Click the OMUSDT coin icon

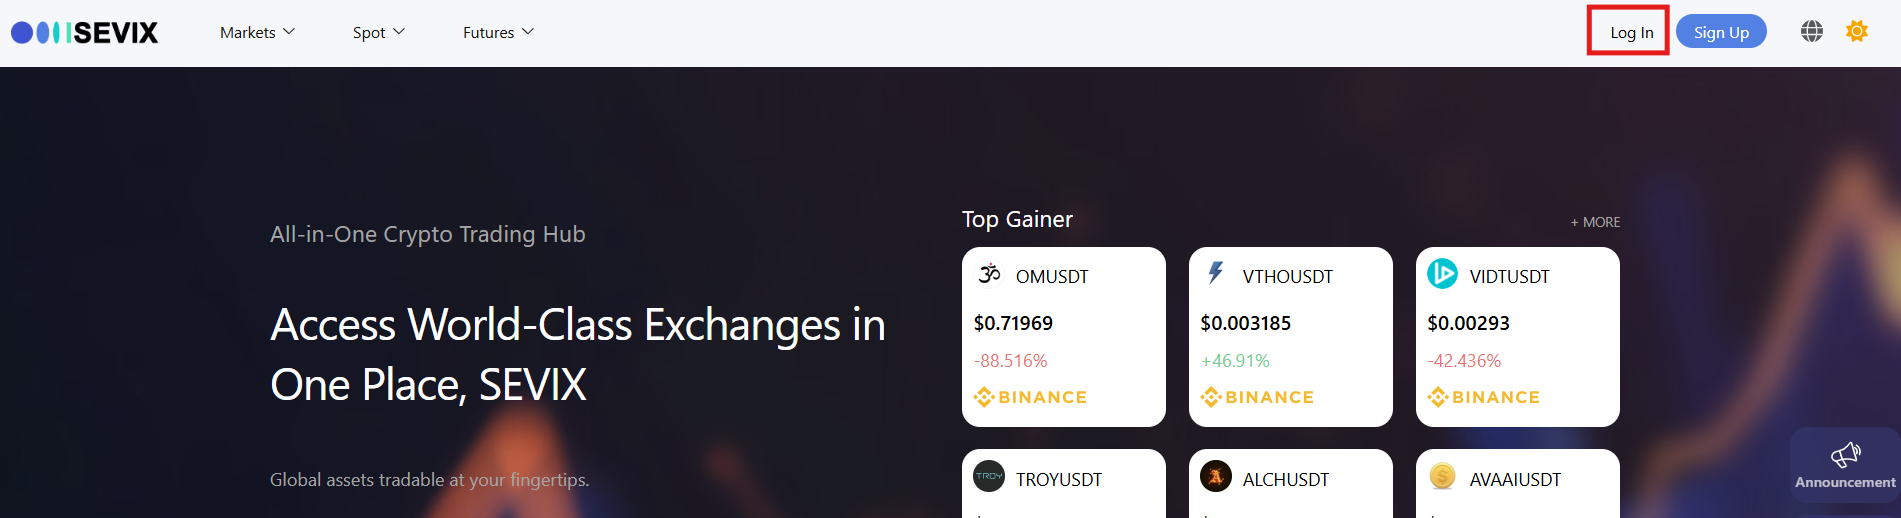pos(989,274)
